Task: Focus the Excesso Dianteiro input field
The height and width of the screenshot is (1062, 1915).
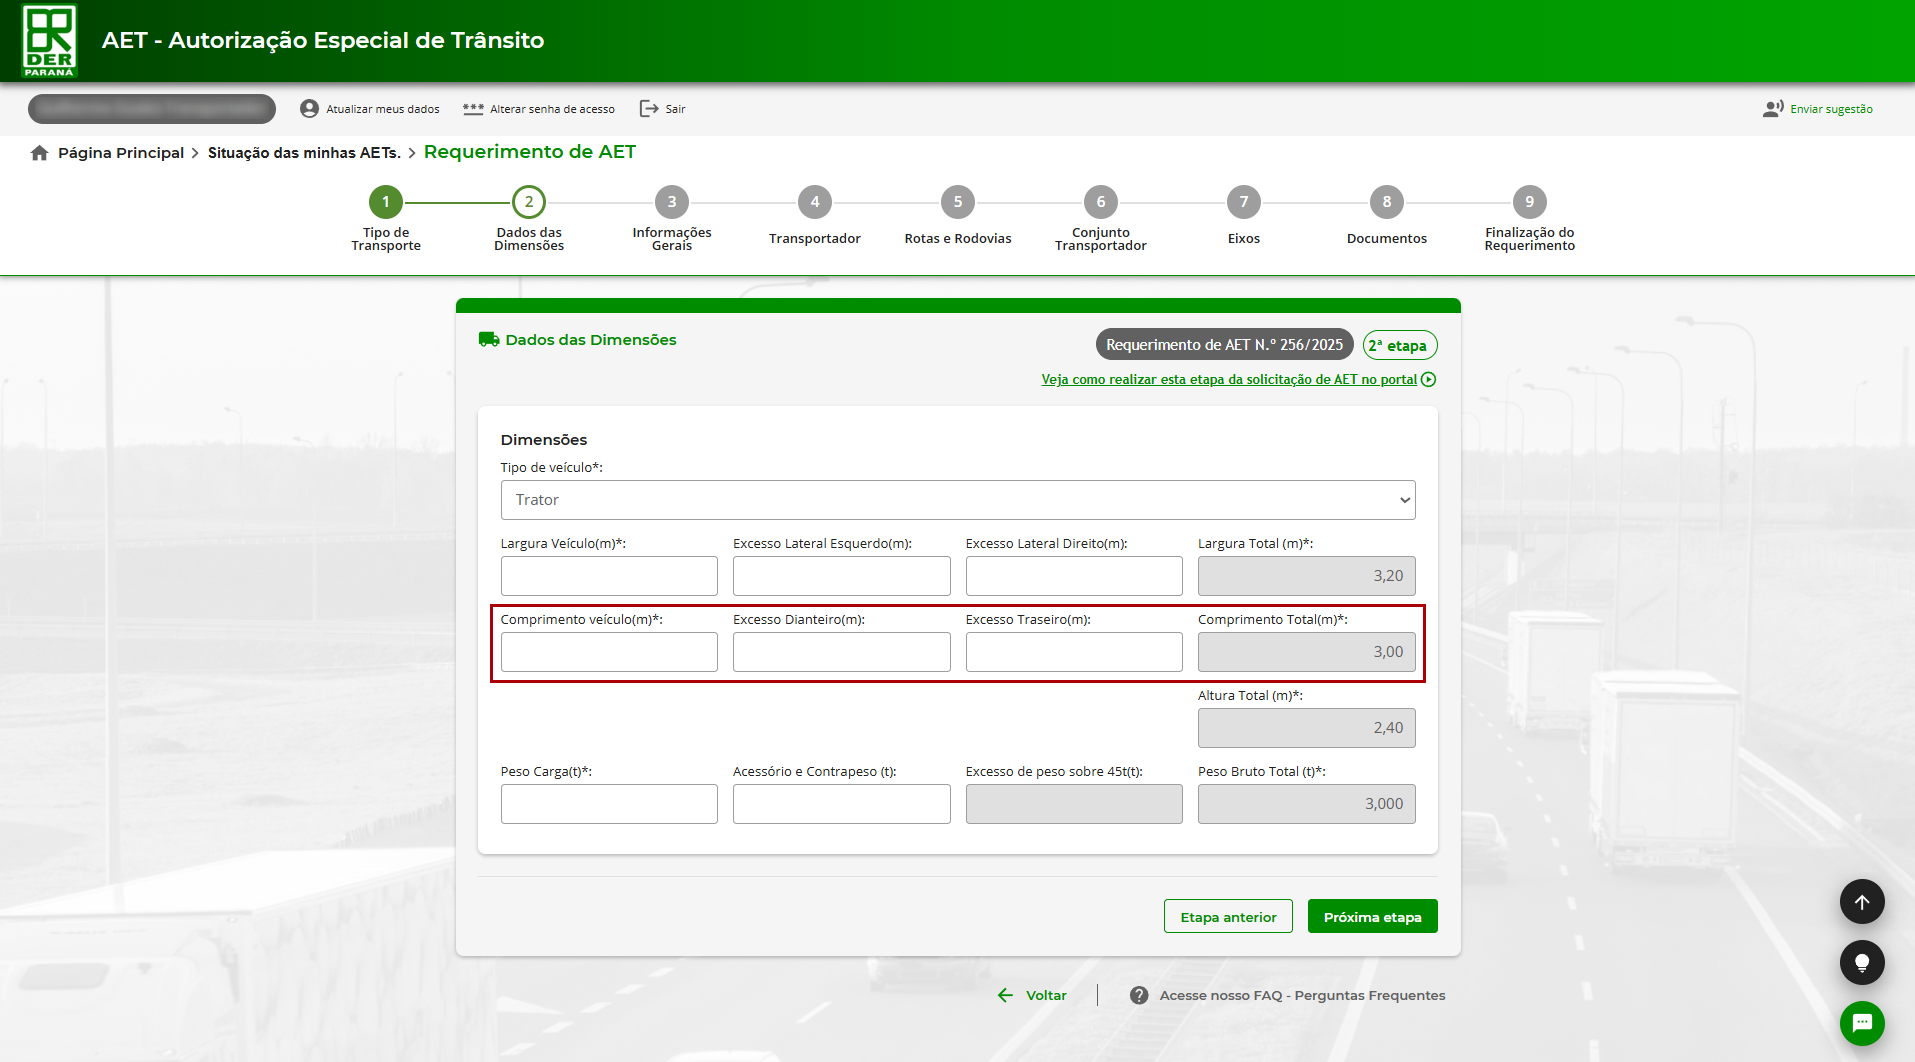Action: (x=841, y=652)
